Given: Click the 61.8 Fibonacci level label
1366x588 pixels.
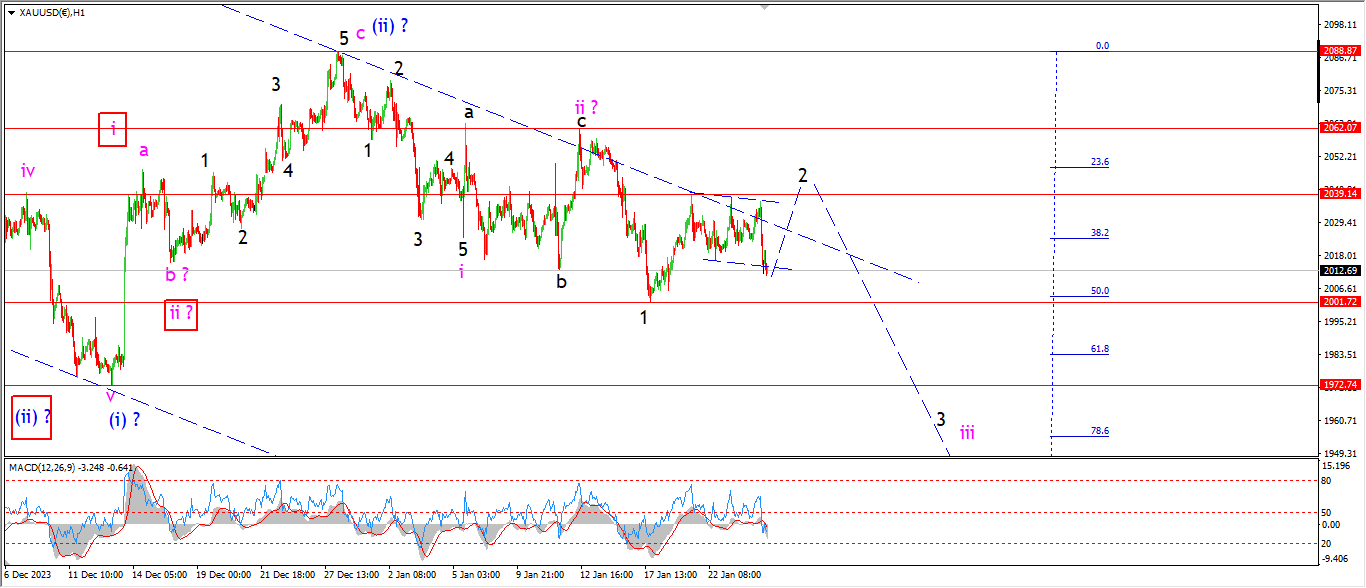Looking at the screenshot, I should [x=1099, y=349].
